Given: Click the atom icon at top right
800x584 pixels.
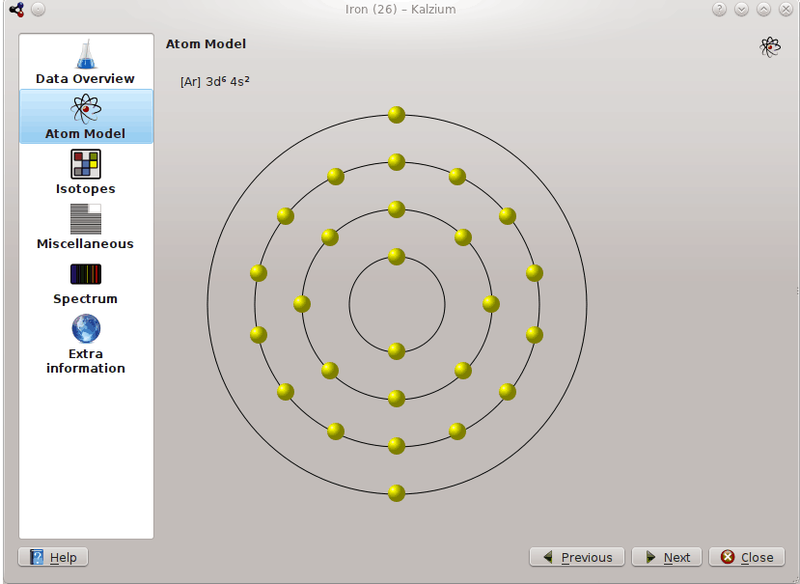Looking at the screenshot, I should pyautogui.click(x=770, y=47).
